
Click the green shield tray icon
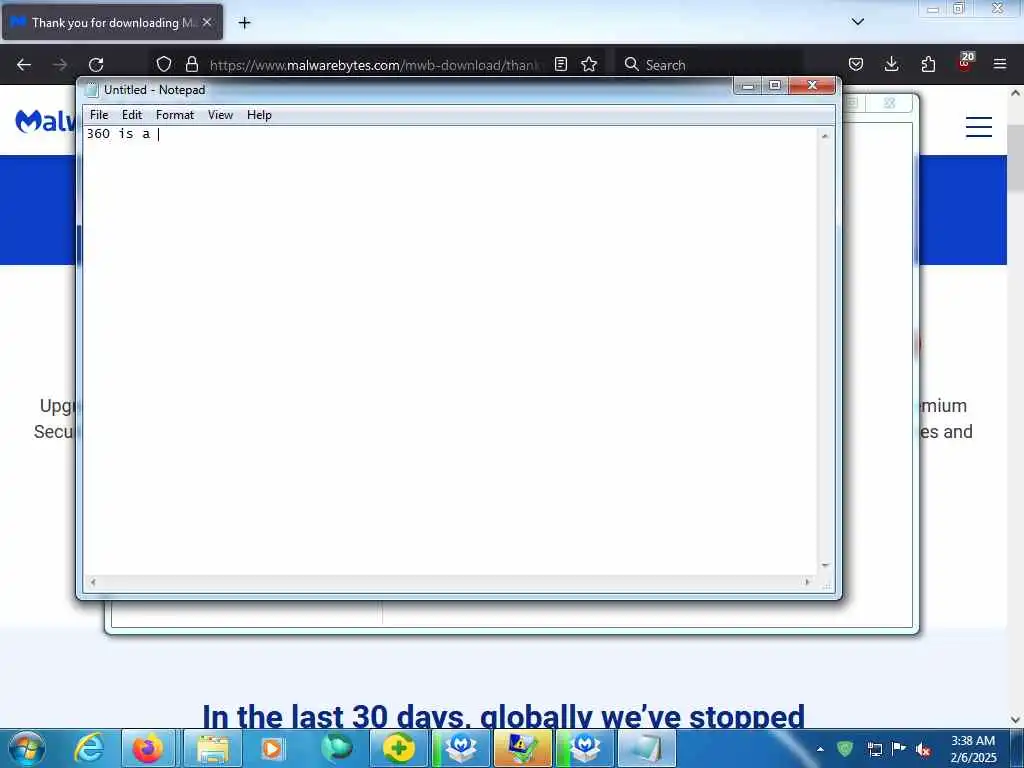845,749
